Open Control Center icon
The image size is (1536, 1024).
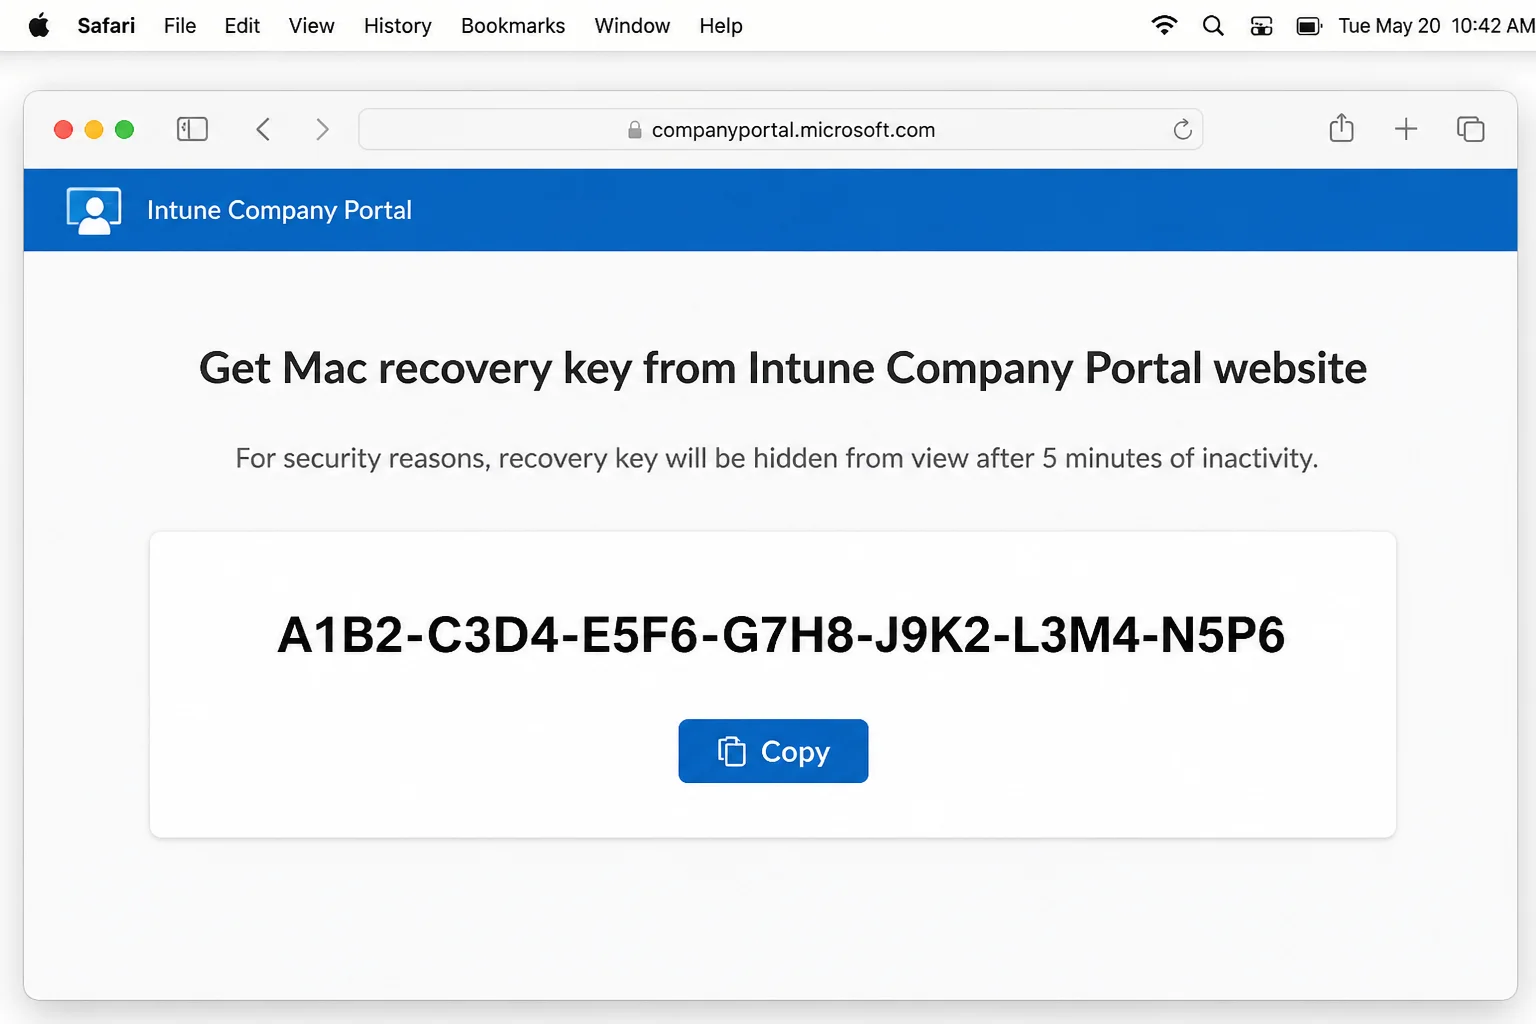pyautogui.click(x=1262, y=26)
